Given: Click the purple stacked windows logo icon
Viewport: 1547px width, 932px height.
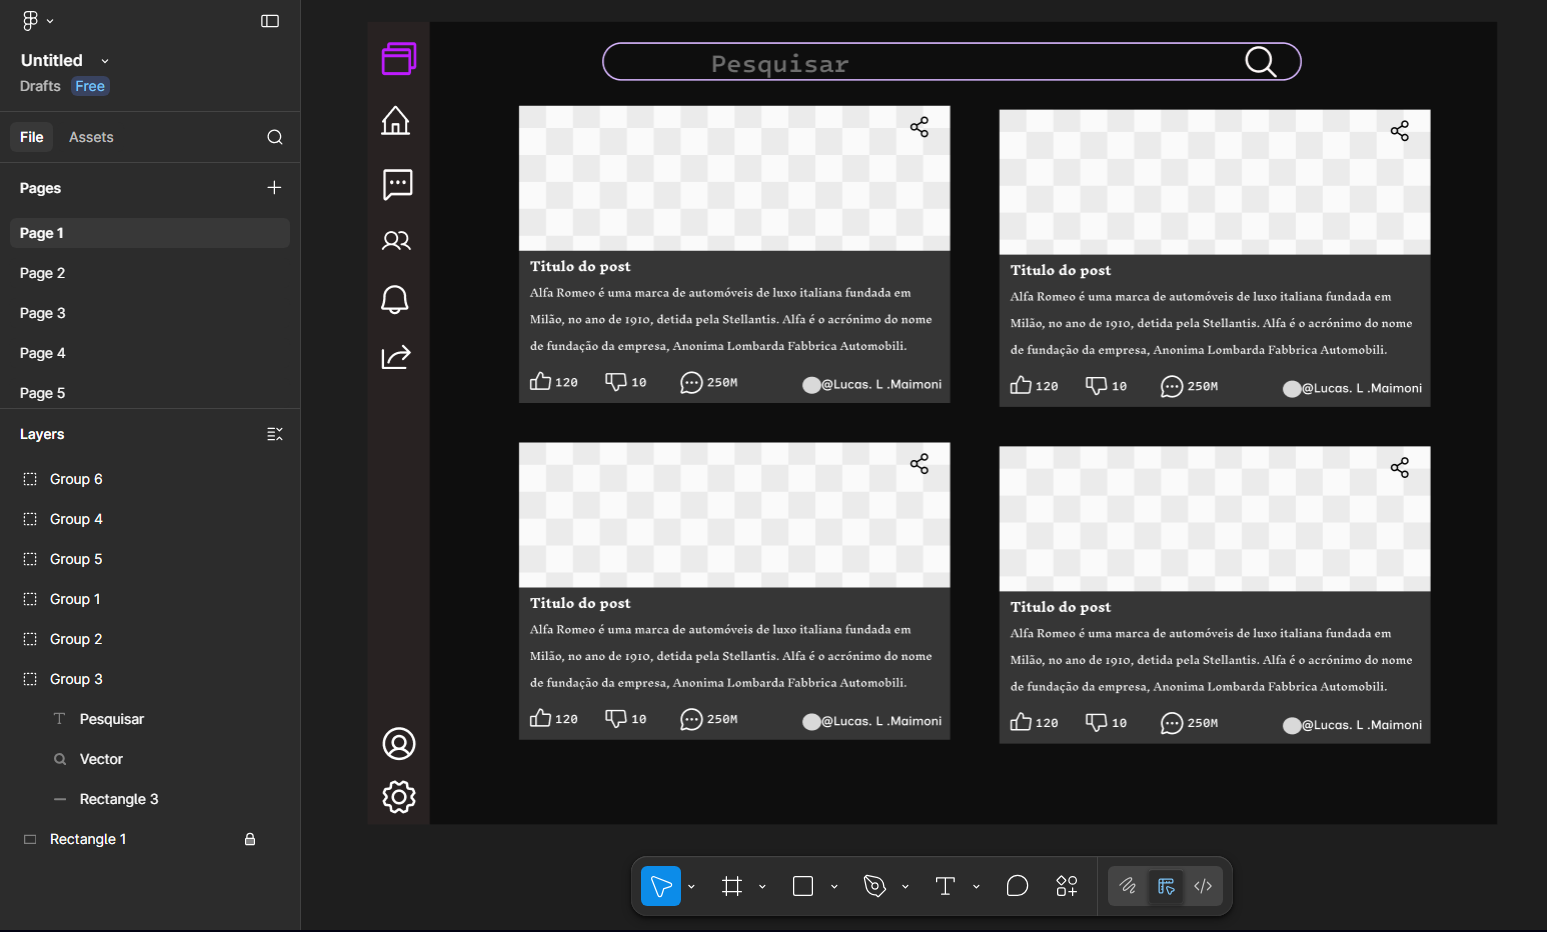Looking at the screenshot, I should (x=399, y=58).
